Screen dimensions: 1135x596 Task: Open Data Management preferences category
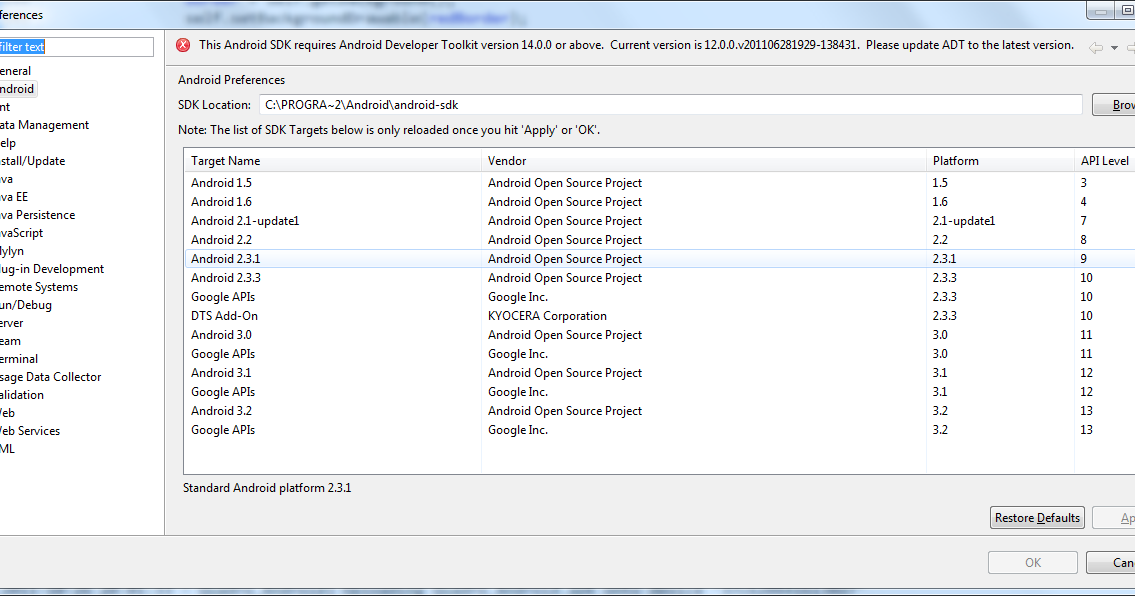(44, 125)
